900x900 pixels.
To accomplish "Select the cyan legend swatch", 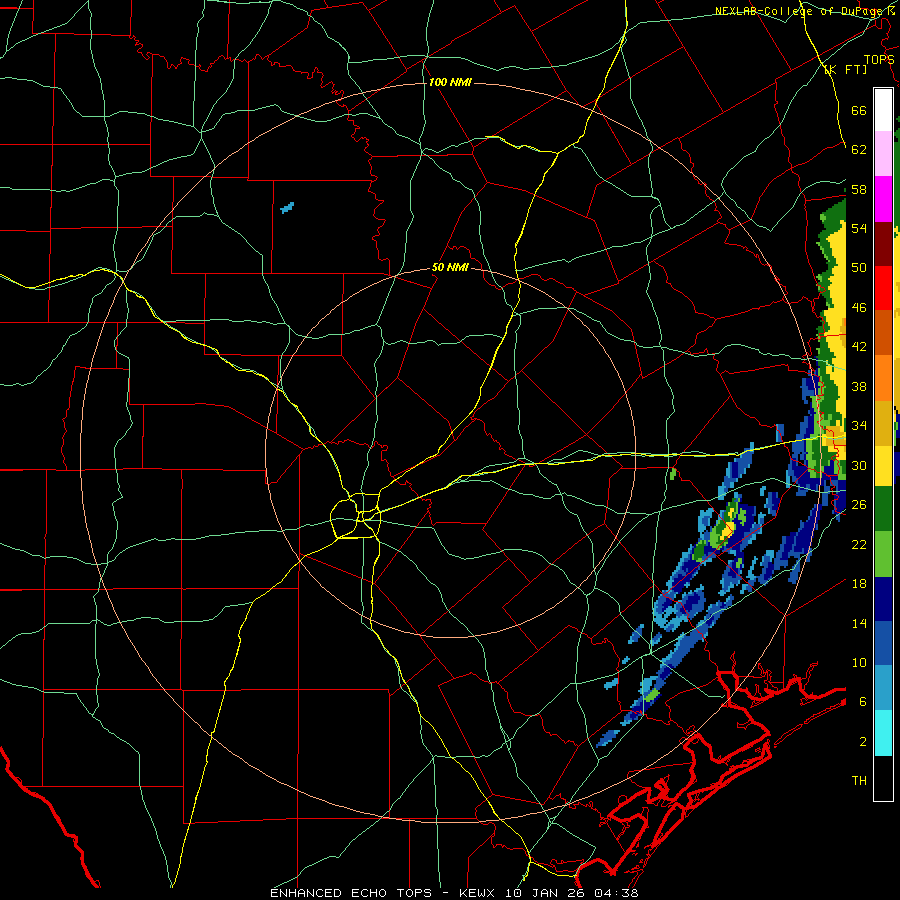I will point(883,733).
